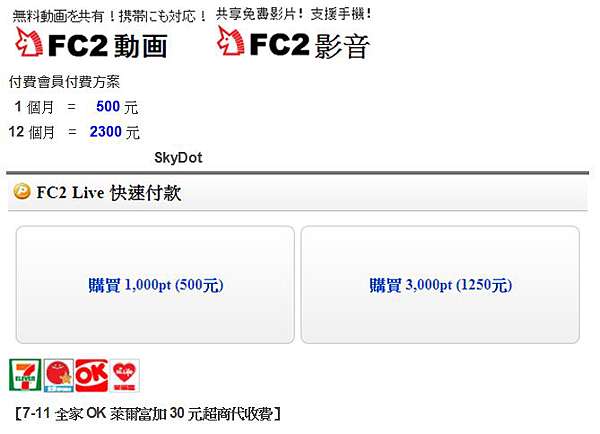The width and height of the screenshot is (600, 434).
Task: Click the unicorn logo beside FC2 影音
Action: pyautogui.click(x=229, y=42)
